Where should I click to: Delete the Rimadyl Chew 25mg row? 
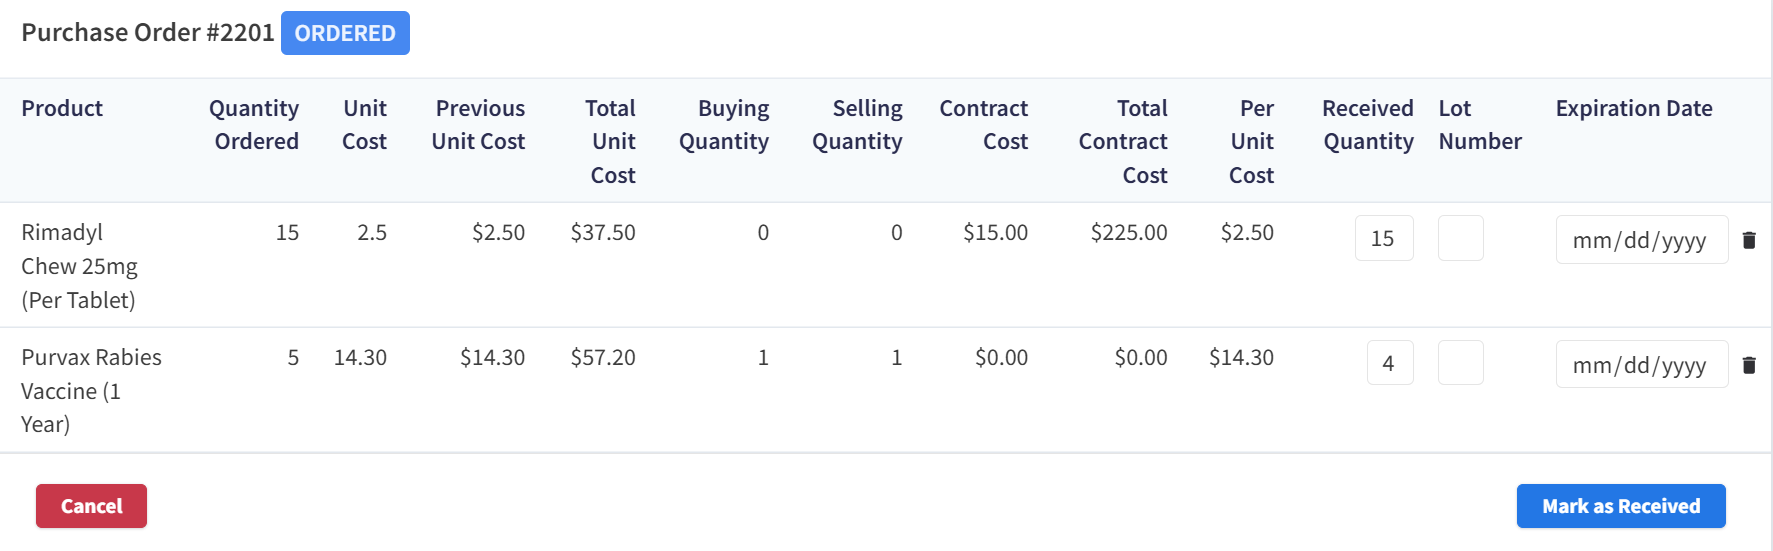1749,240
